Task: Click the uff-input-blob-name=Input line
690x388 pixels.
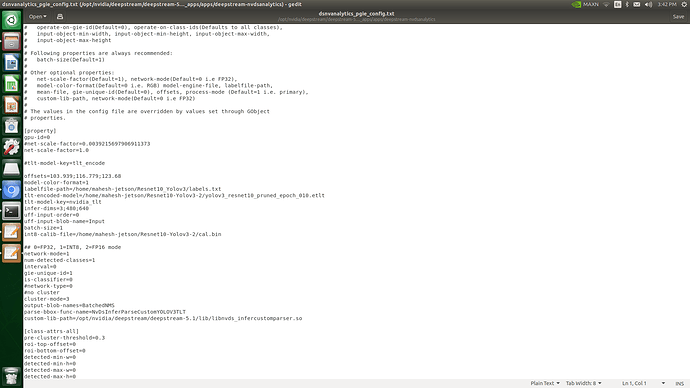Action: coord(64,221)
